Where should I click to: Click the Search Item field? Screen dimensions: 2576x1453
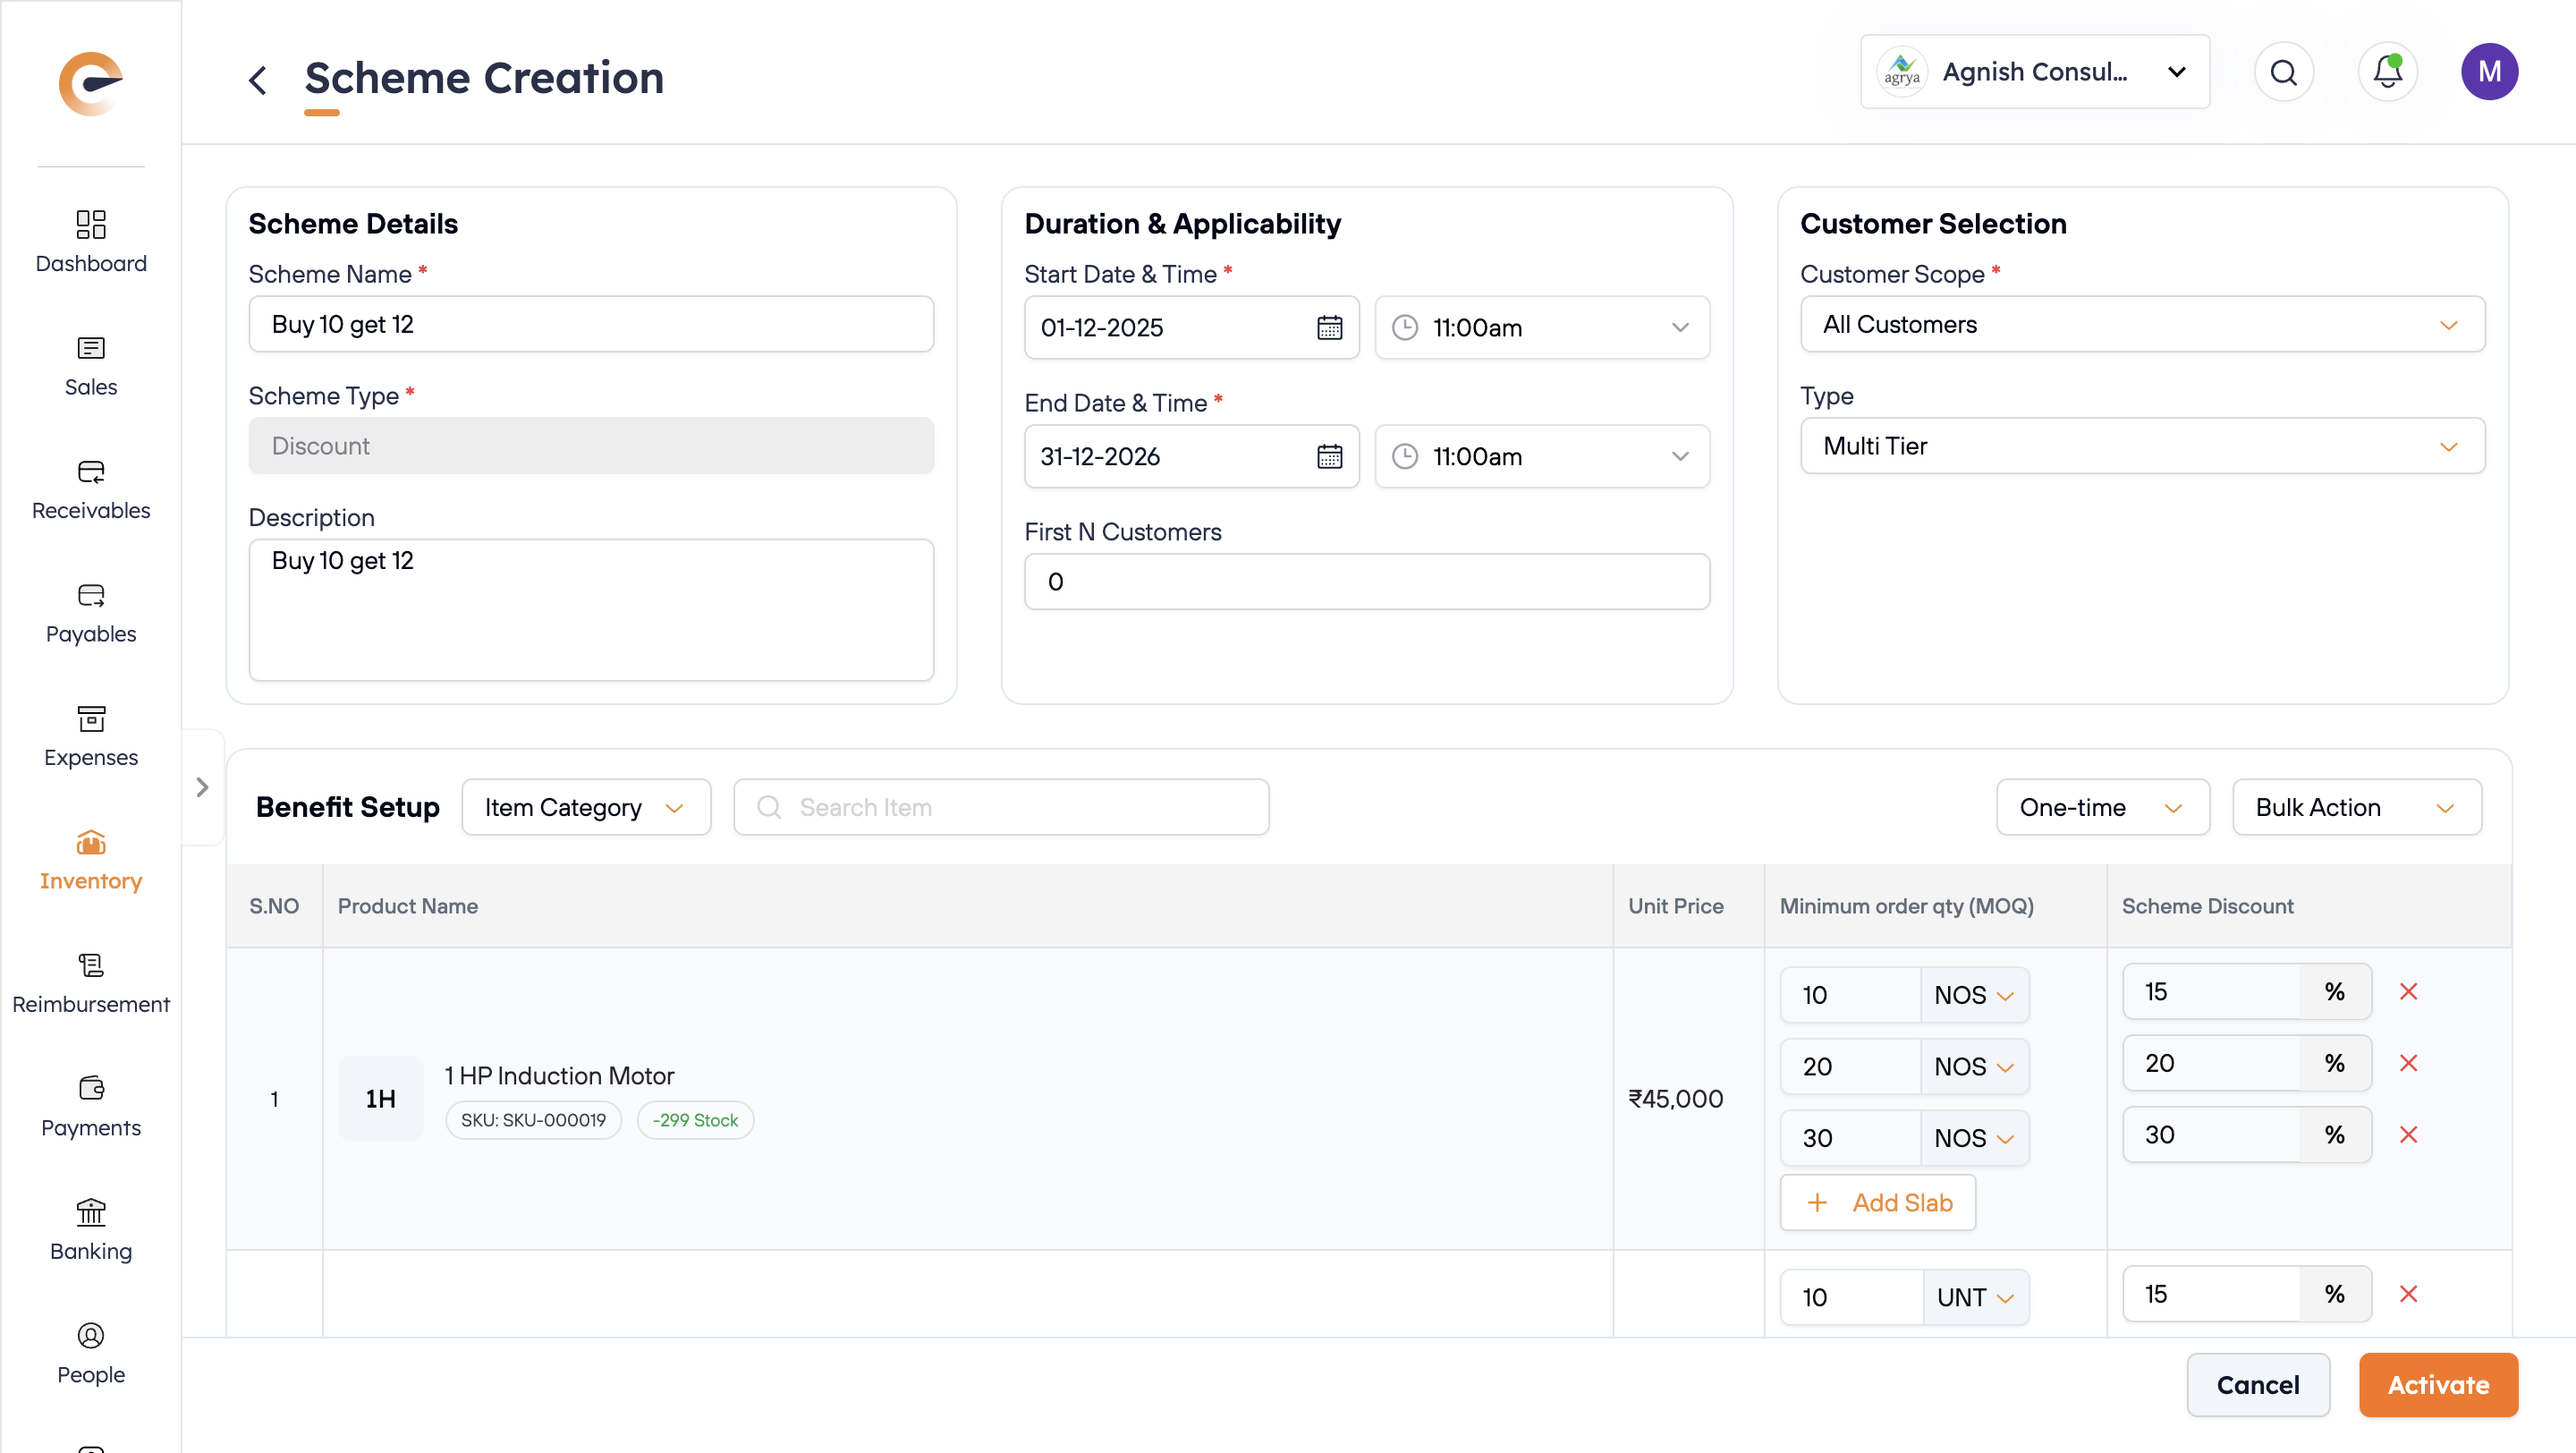(1001, 807)
